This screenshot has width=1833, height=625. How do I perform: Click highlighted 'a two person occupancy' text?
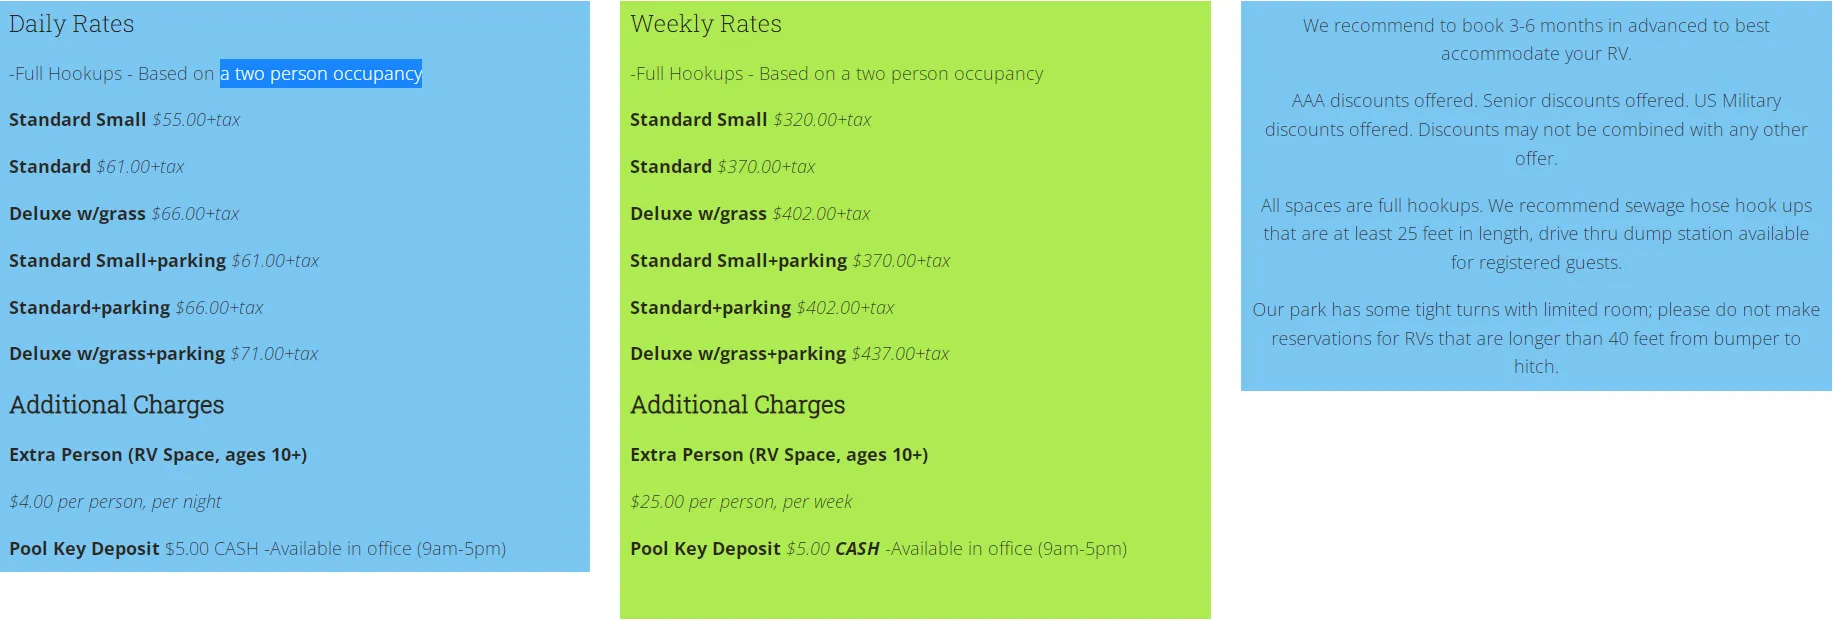tap(321, 74)
